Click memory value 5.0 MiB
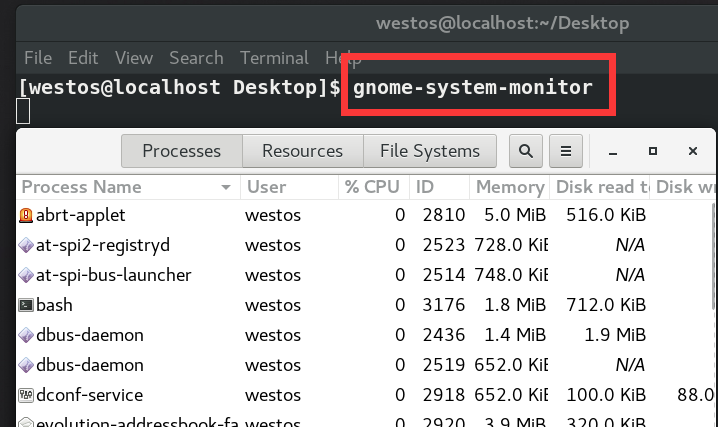This screenshot has height=427, width=718. click(x=515, y=215)
